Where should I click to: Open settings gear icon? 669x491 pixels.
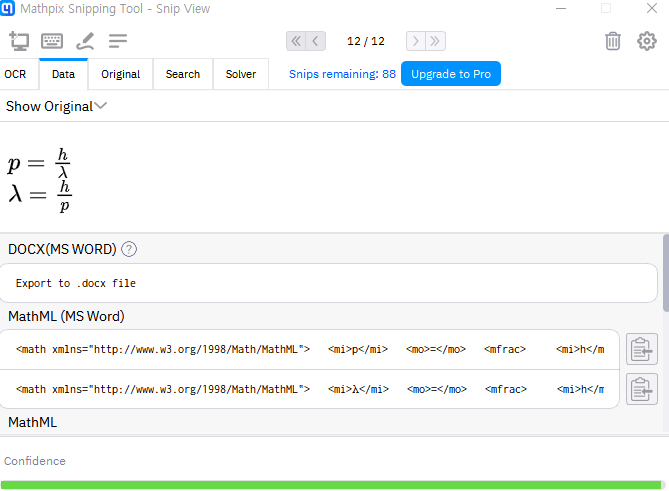[647, 41]
